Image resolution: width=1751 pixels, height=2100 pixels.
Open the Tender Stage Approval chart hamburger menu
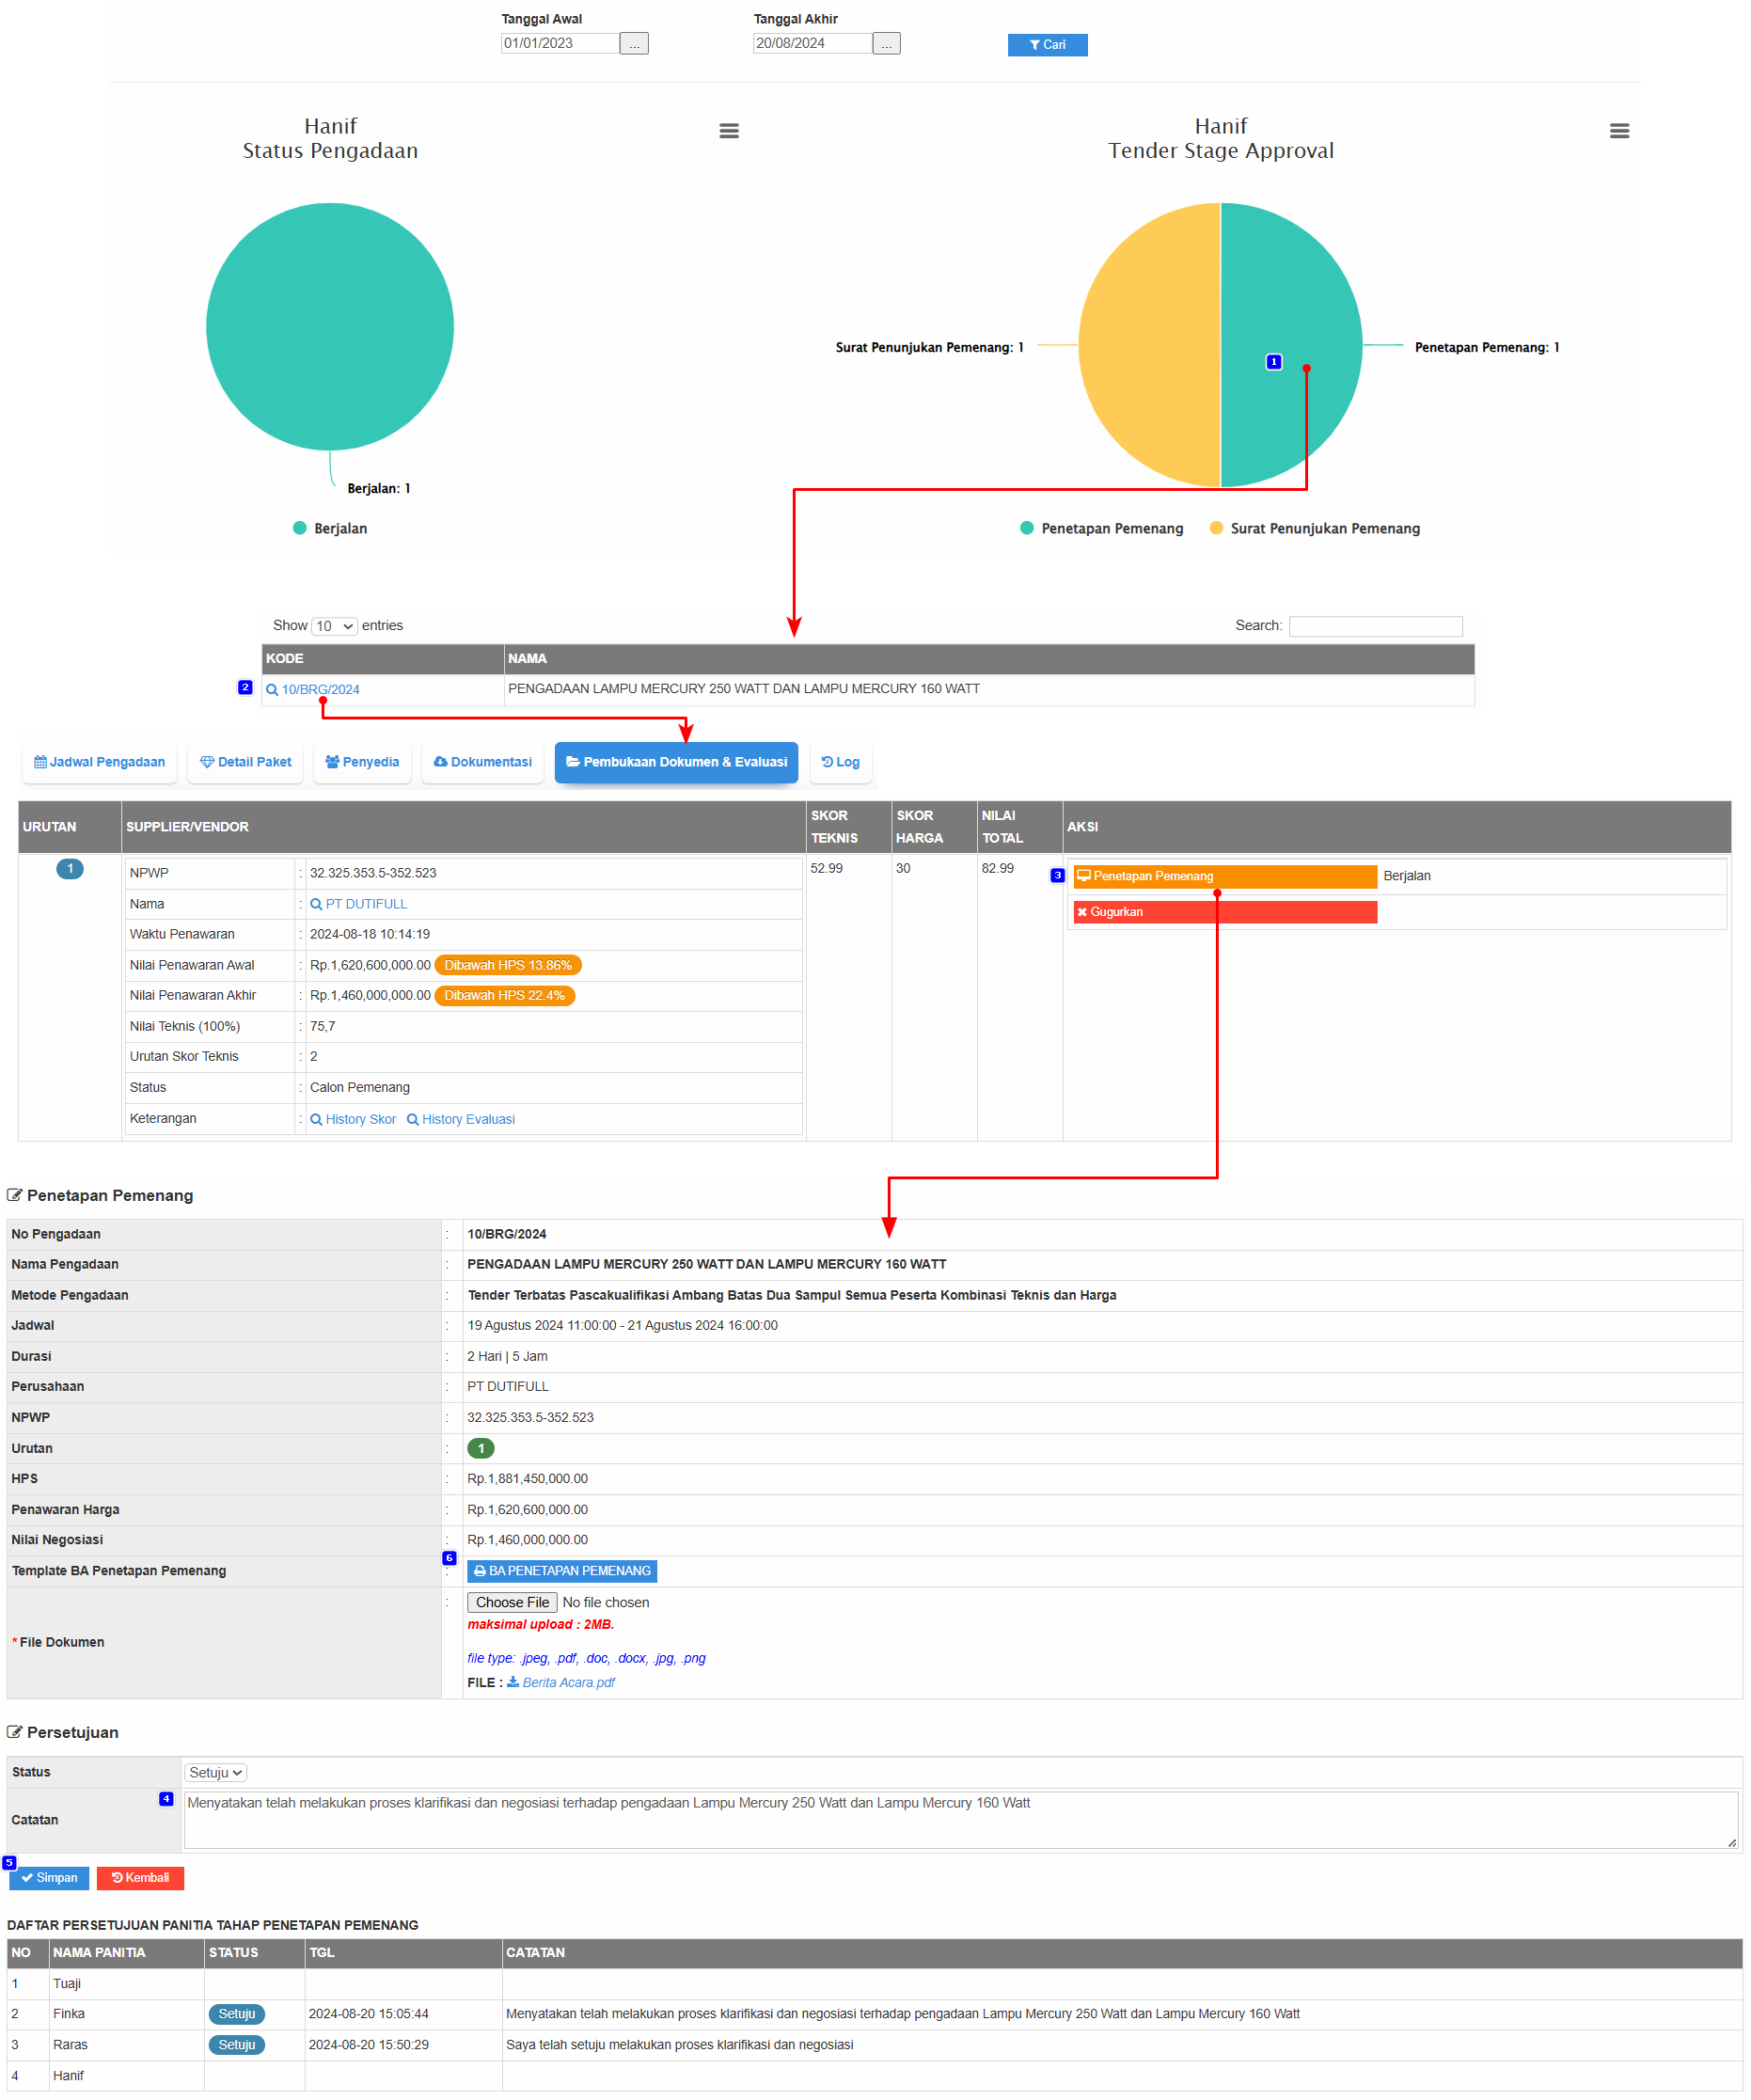tap(1619, 131)
